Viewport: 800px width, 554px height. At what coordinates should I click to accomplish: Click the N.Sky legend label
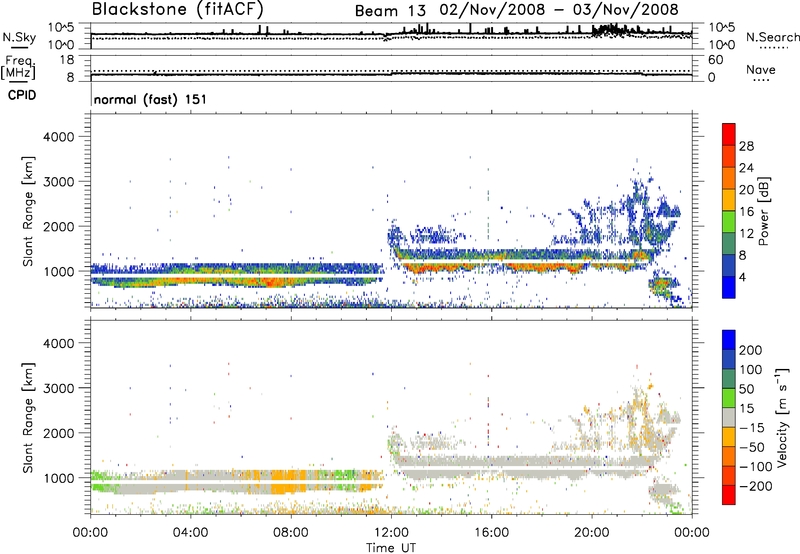19,37
